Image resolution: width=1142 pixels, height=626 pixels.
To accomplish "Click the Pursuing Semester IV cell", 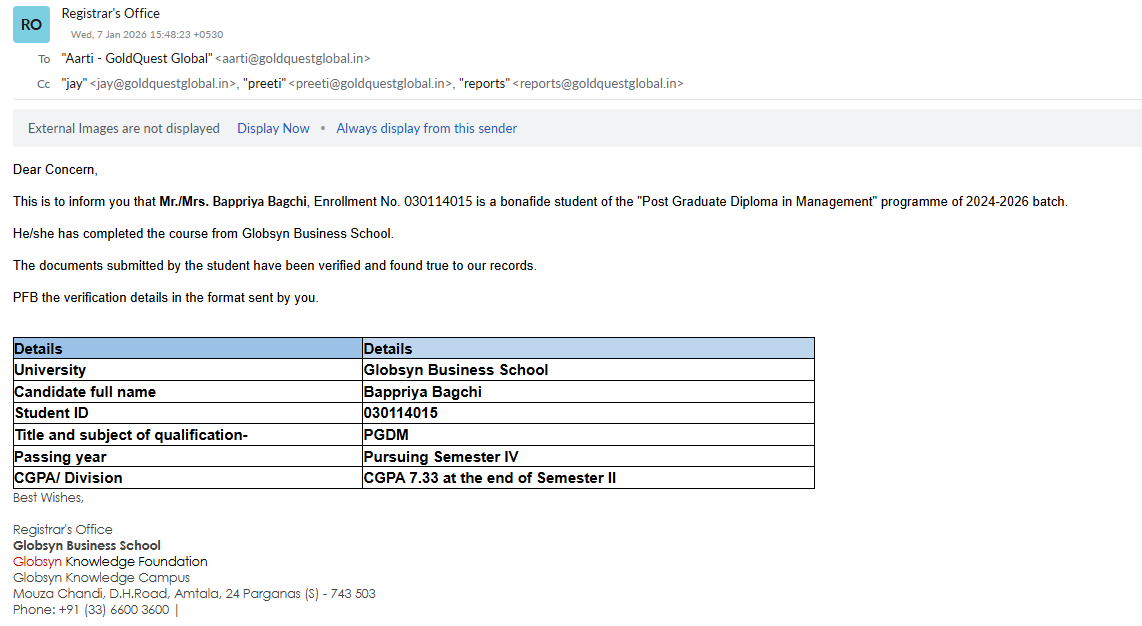I will (x=441, y=457).
